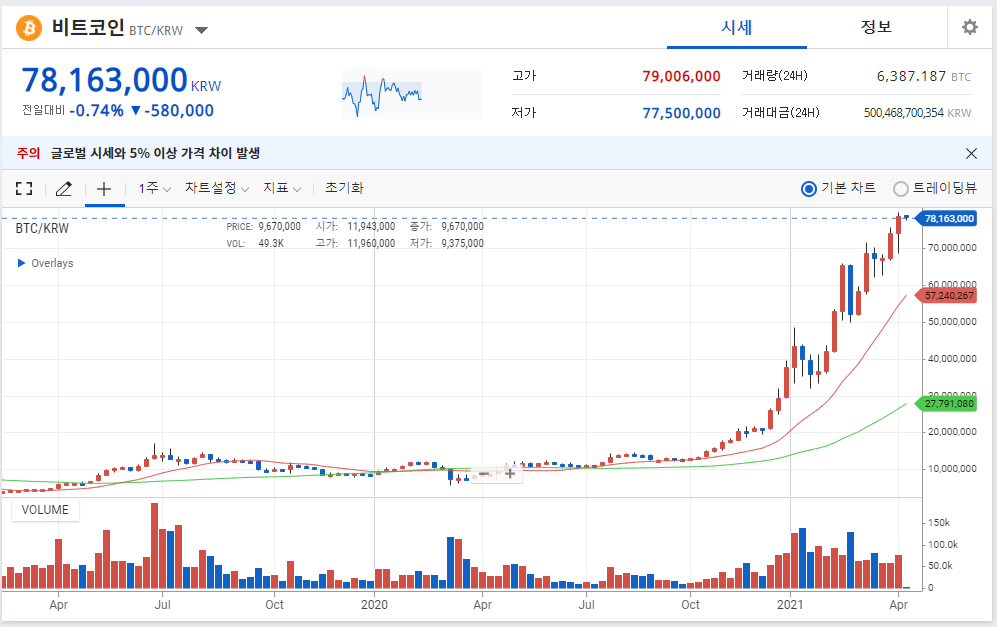Click the Bitcoin logo icon
997x627 pixels.
29,28
